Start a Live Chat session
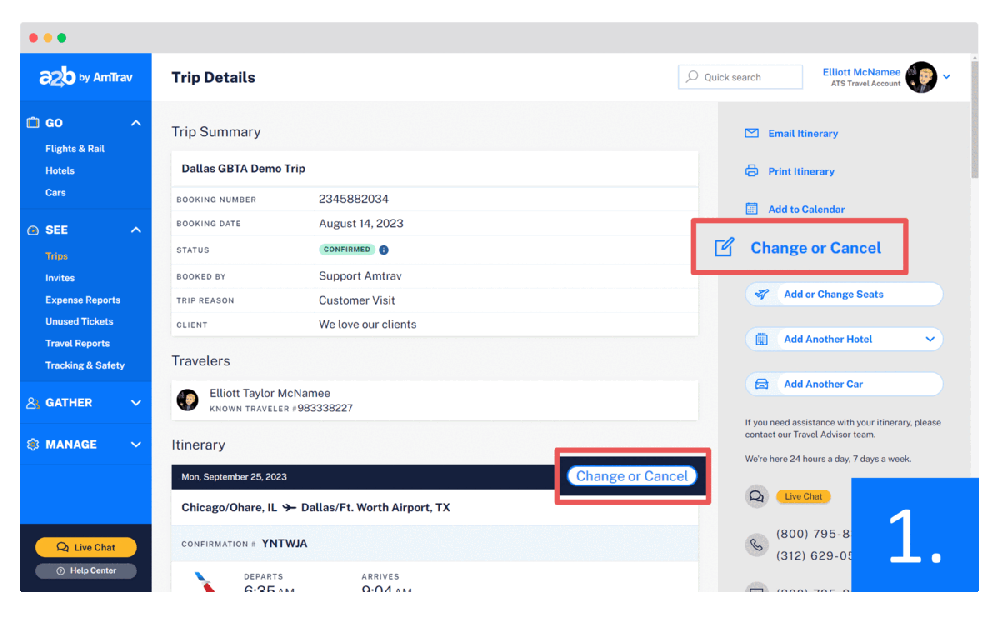1000x635 pixels. pos(85,547)
